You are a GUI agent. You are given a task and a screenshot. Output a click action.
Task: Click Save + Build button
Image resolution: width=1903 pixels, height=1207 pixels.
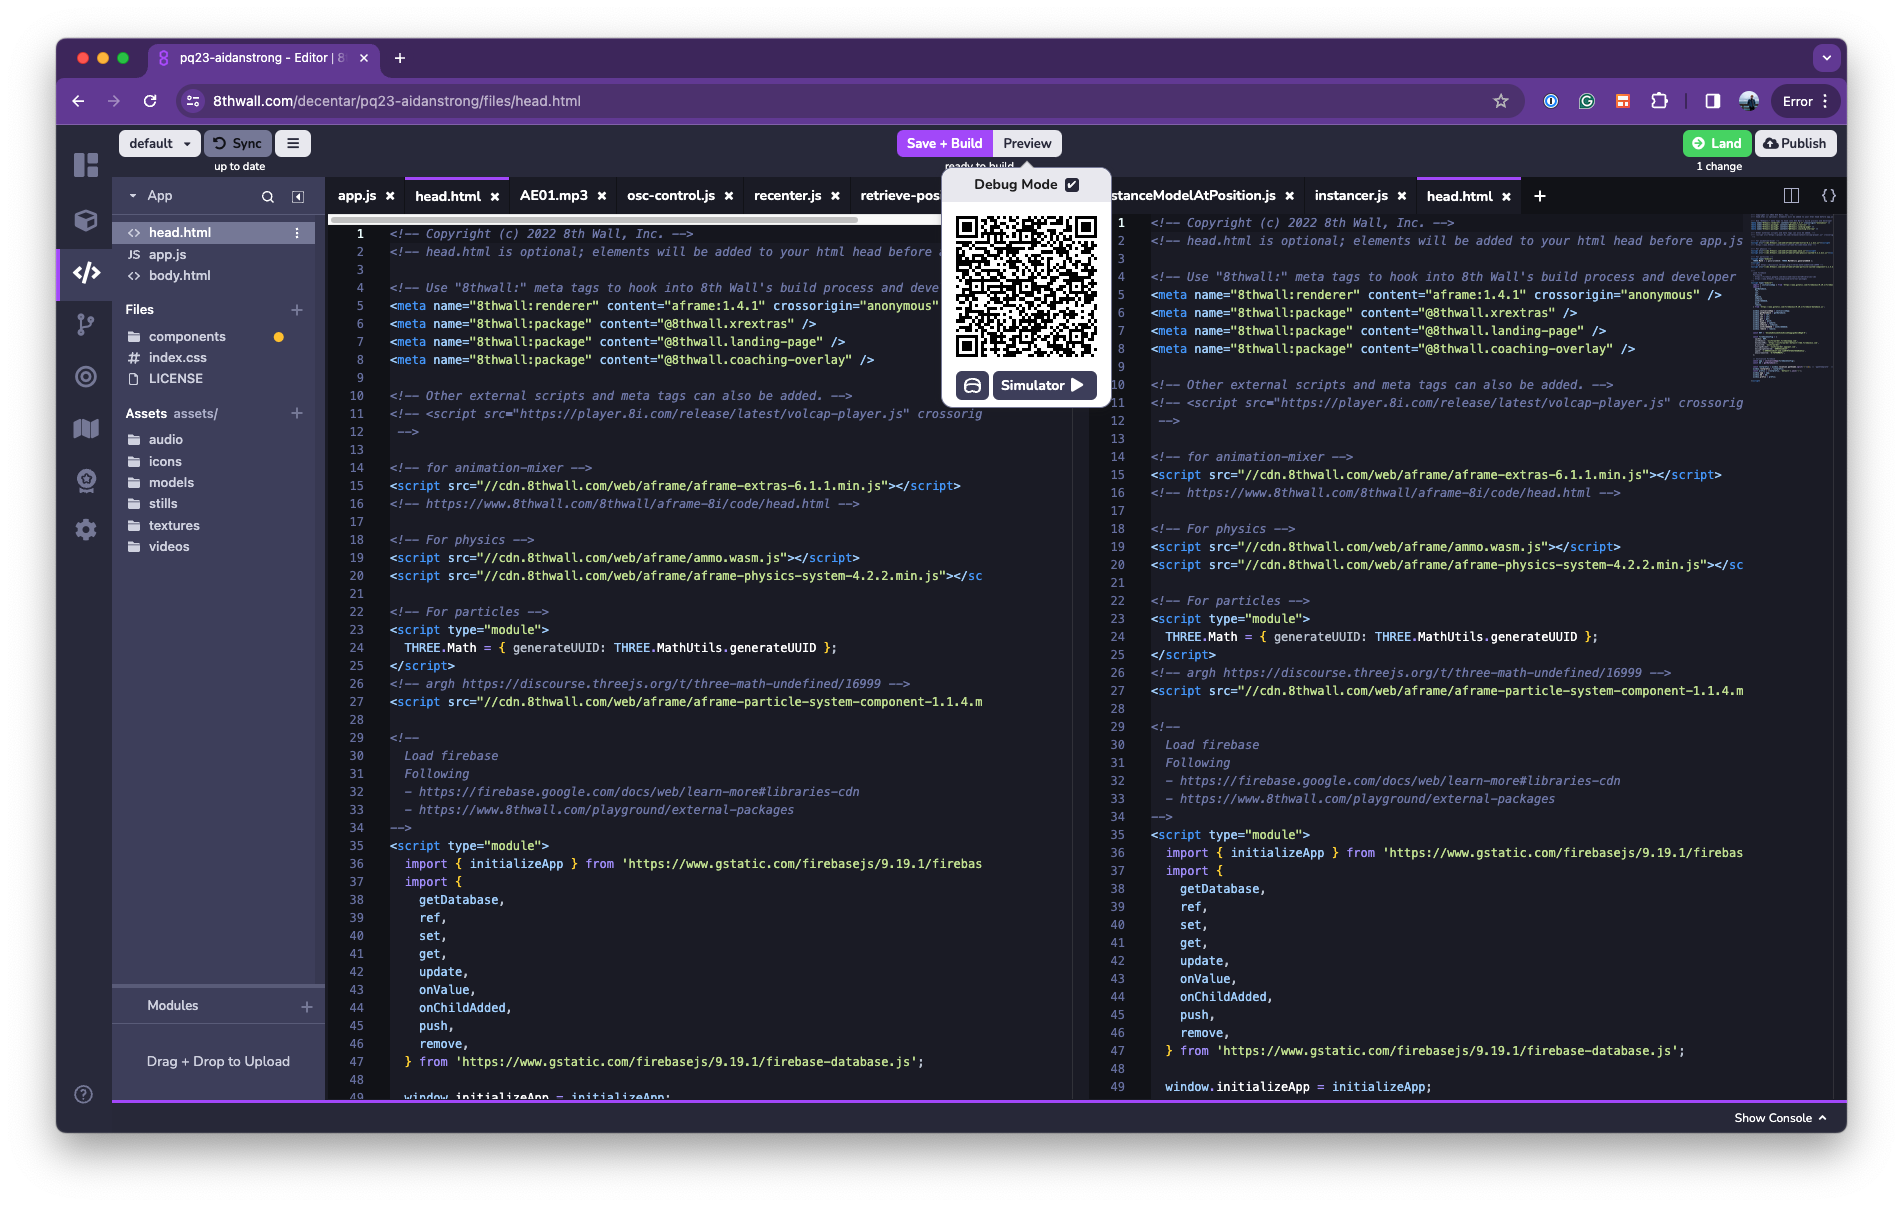(x=944, y=143)
